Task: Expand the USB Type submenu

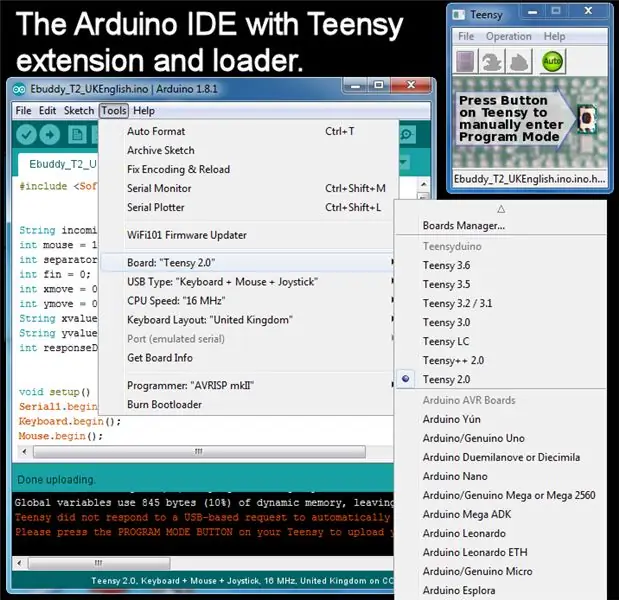Action: (247, 282)
